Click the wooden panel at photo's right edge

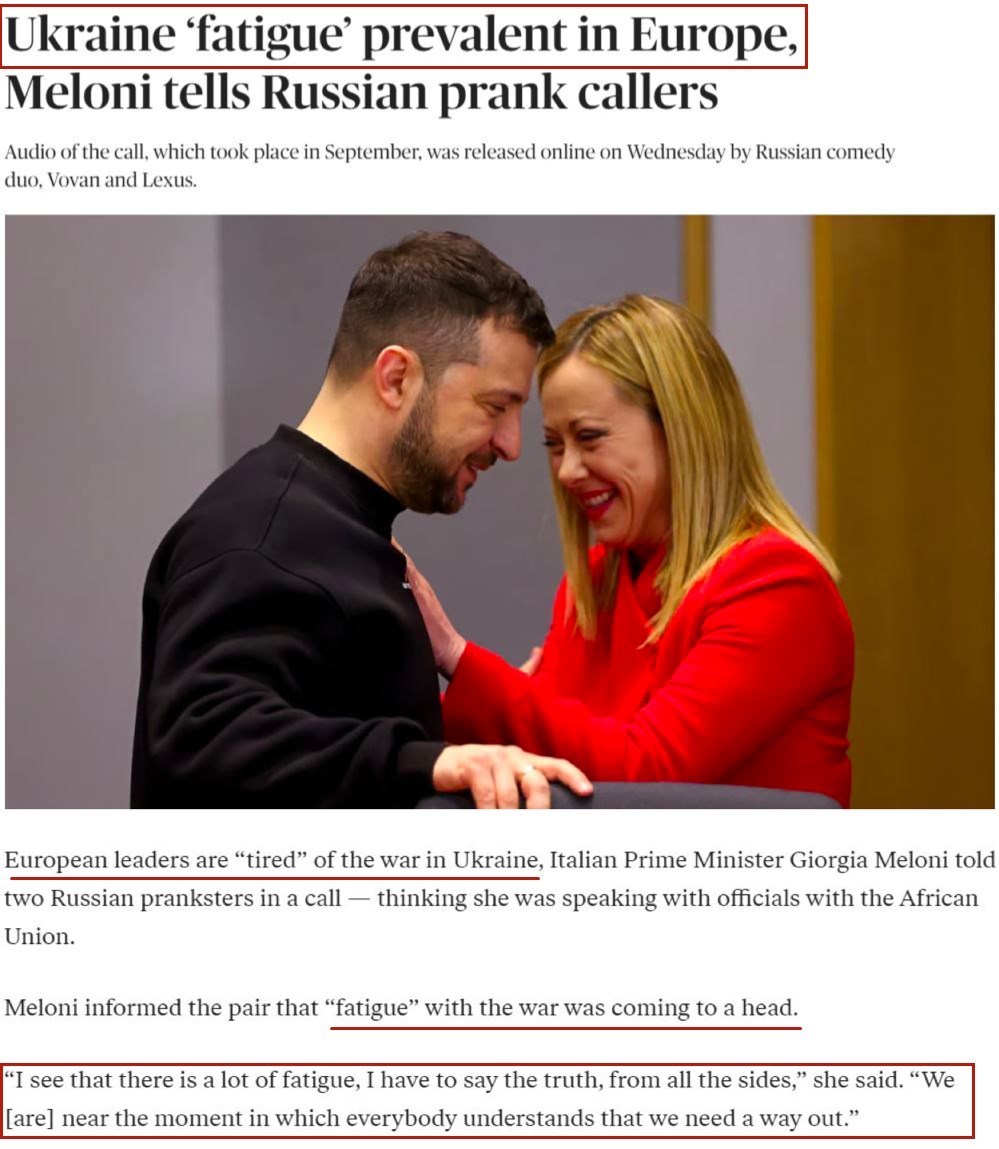[x=905, y=511]
